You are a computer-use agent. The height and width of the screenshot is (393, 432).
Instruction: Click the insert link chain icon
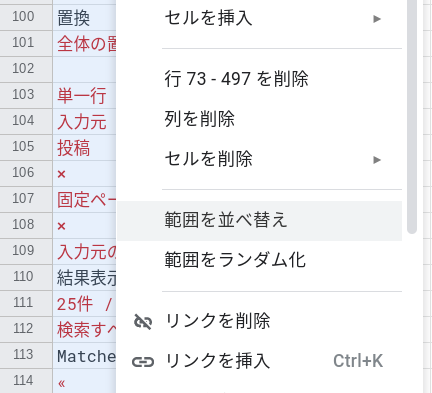click(x=143, y=362)
